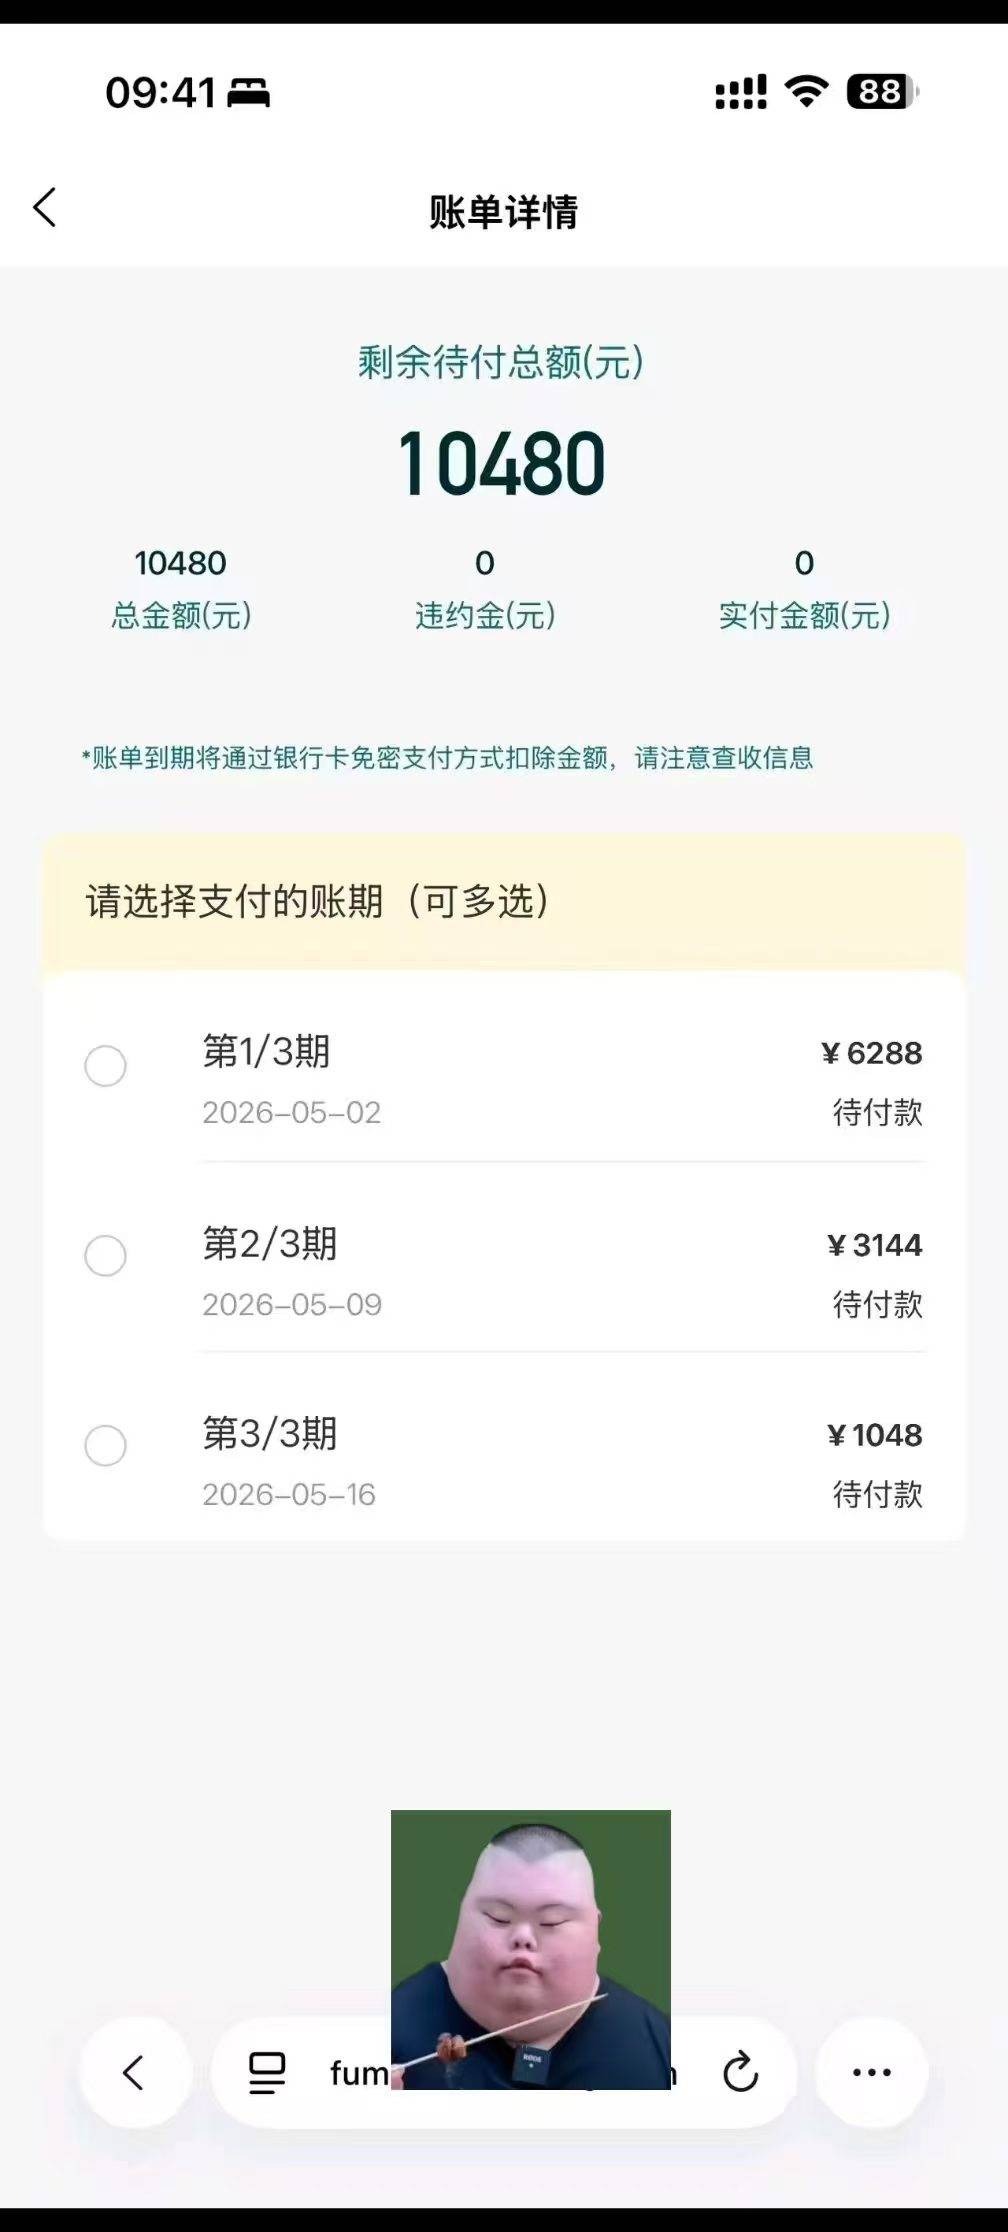Screen dimensions: 1008x2232
Task: Tap the reload page icon
Action: (x=740, y=2072)
